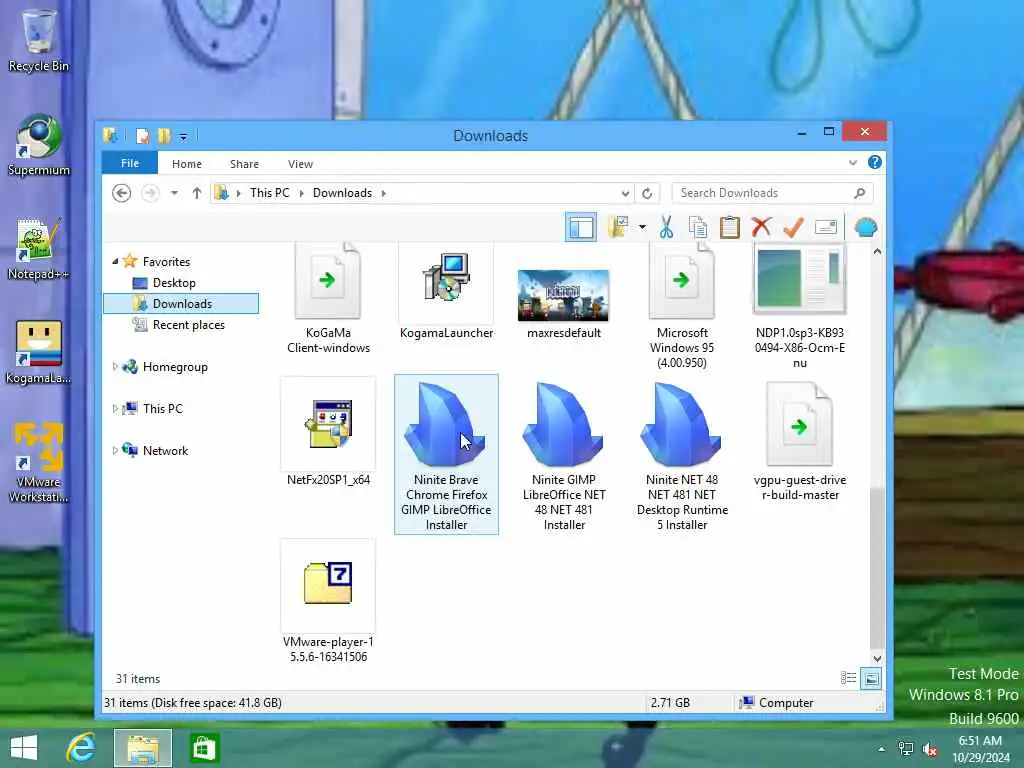Select the VMware-player-15.5.6 file
The width and height of the screenshot is (1024, 768).
(328, 601)
